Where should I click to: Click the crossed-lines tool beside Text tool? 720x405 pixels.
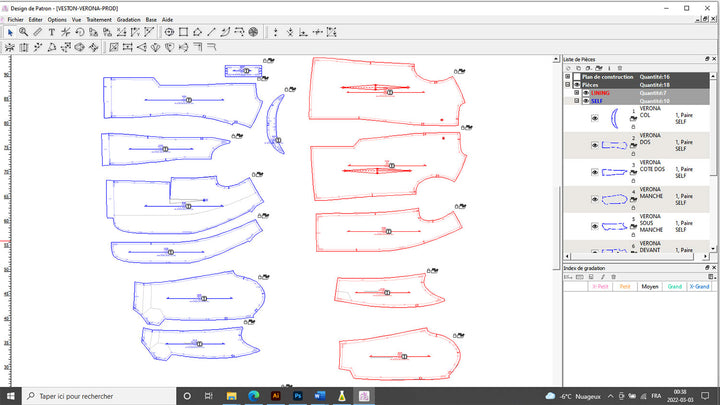(x=66, y=32)
